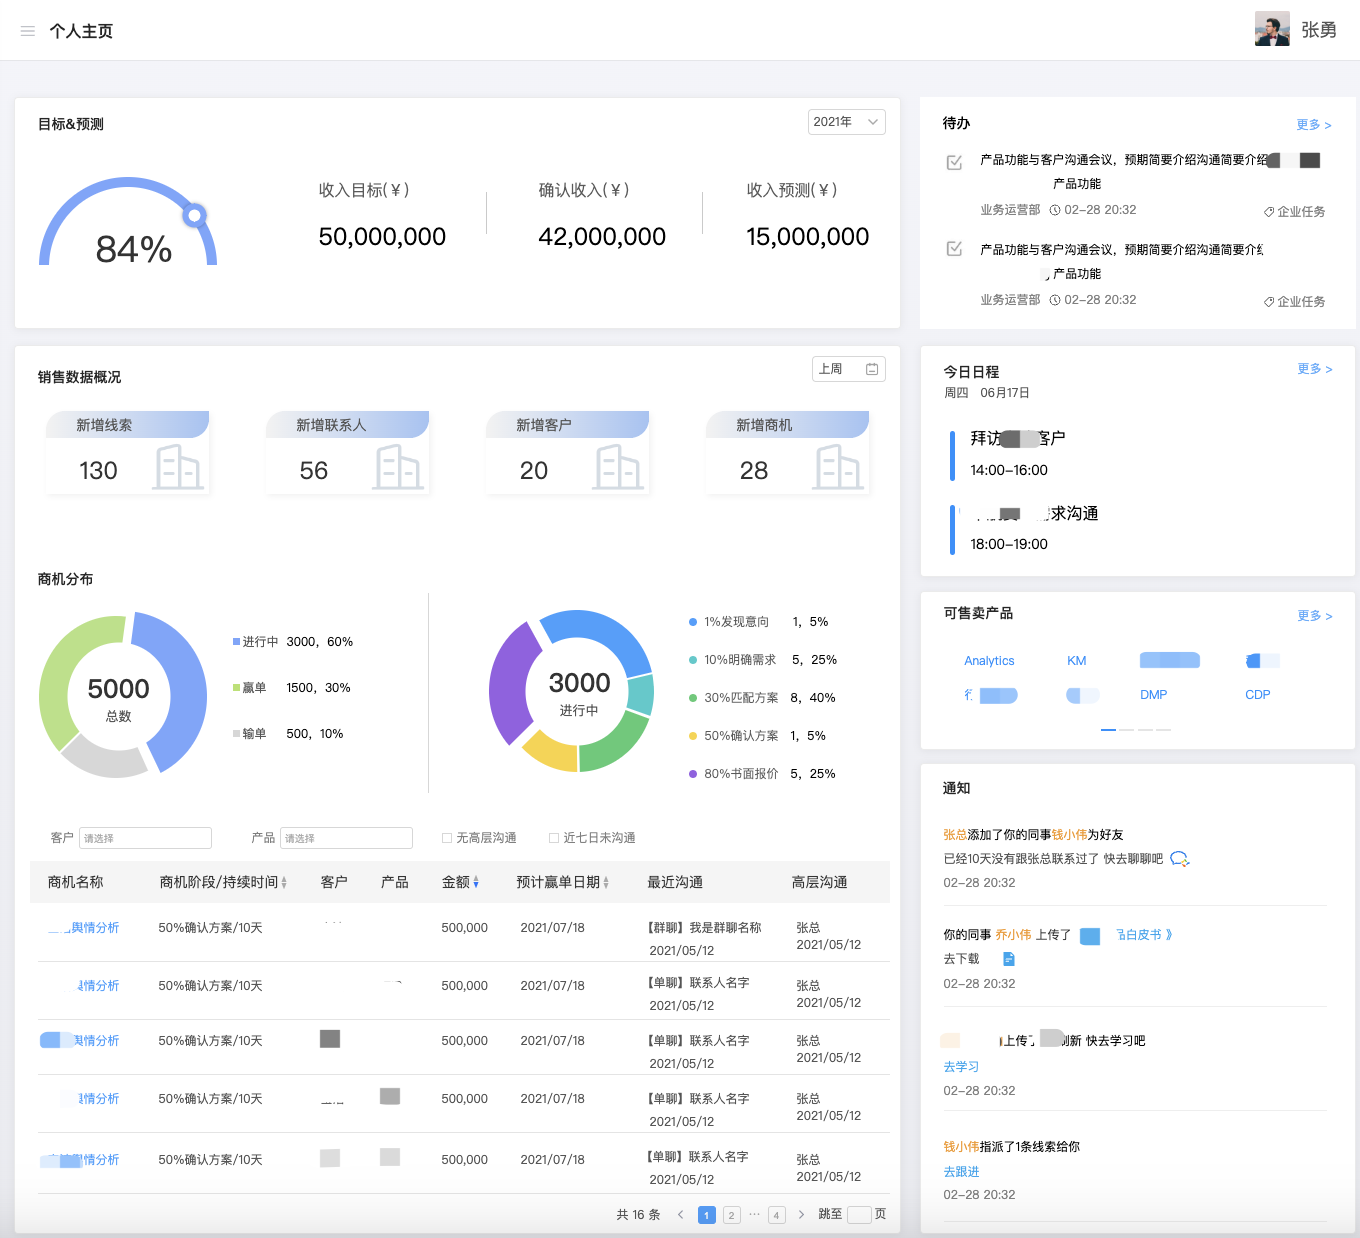This screenshot has width=1360, height=1238.
Task: Click the 新增客户 card showing 20
Action: tap(567, 453)
